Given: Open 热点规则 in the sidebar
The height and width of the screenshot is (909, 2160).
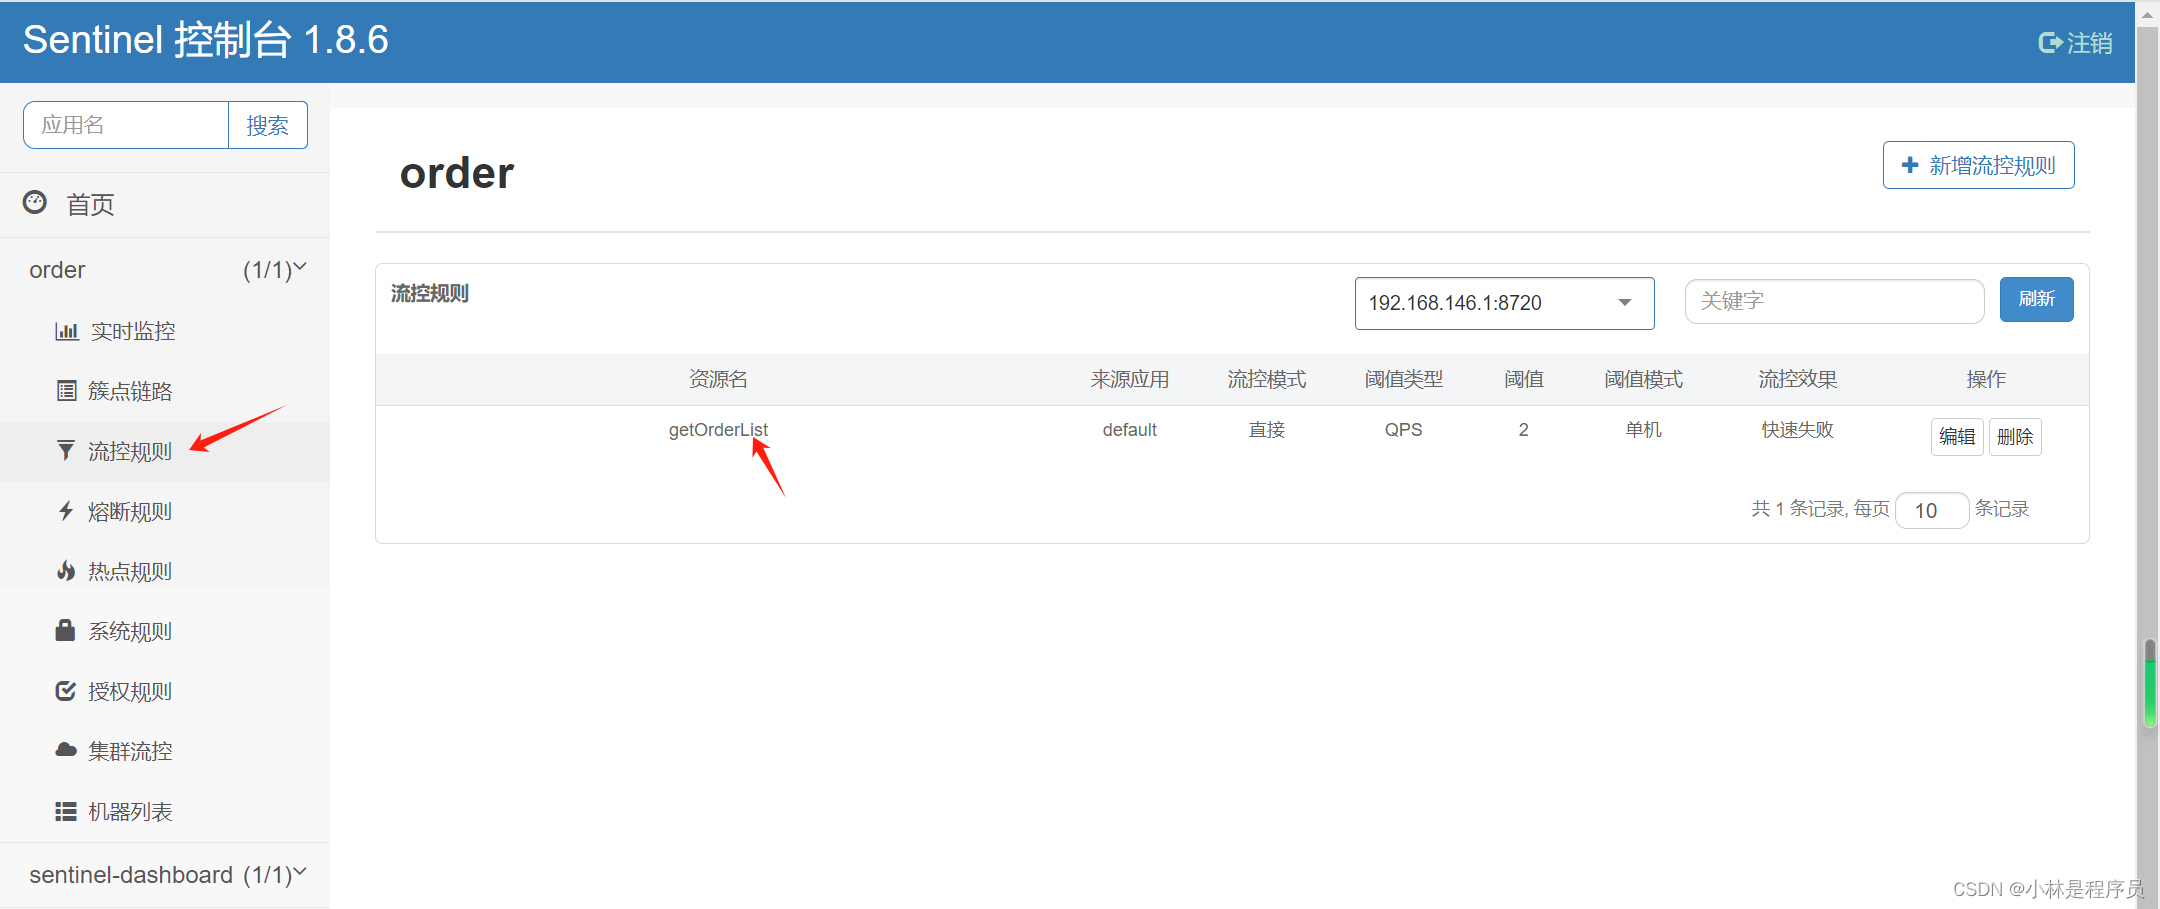Looking at the screenshot, I should [x=165, y=571].
